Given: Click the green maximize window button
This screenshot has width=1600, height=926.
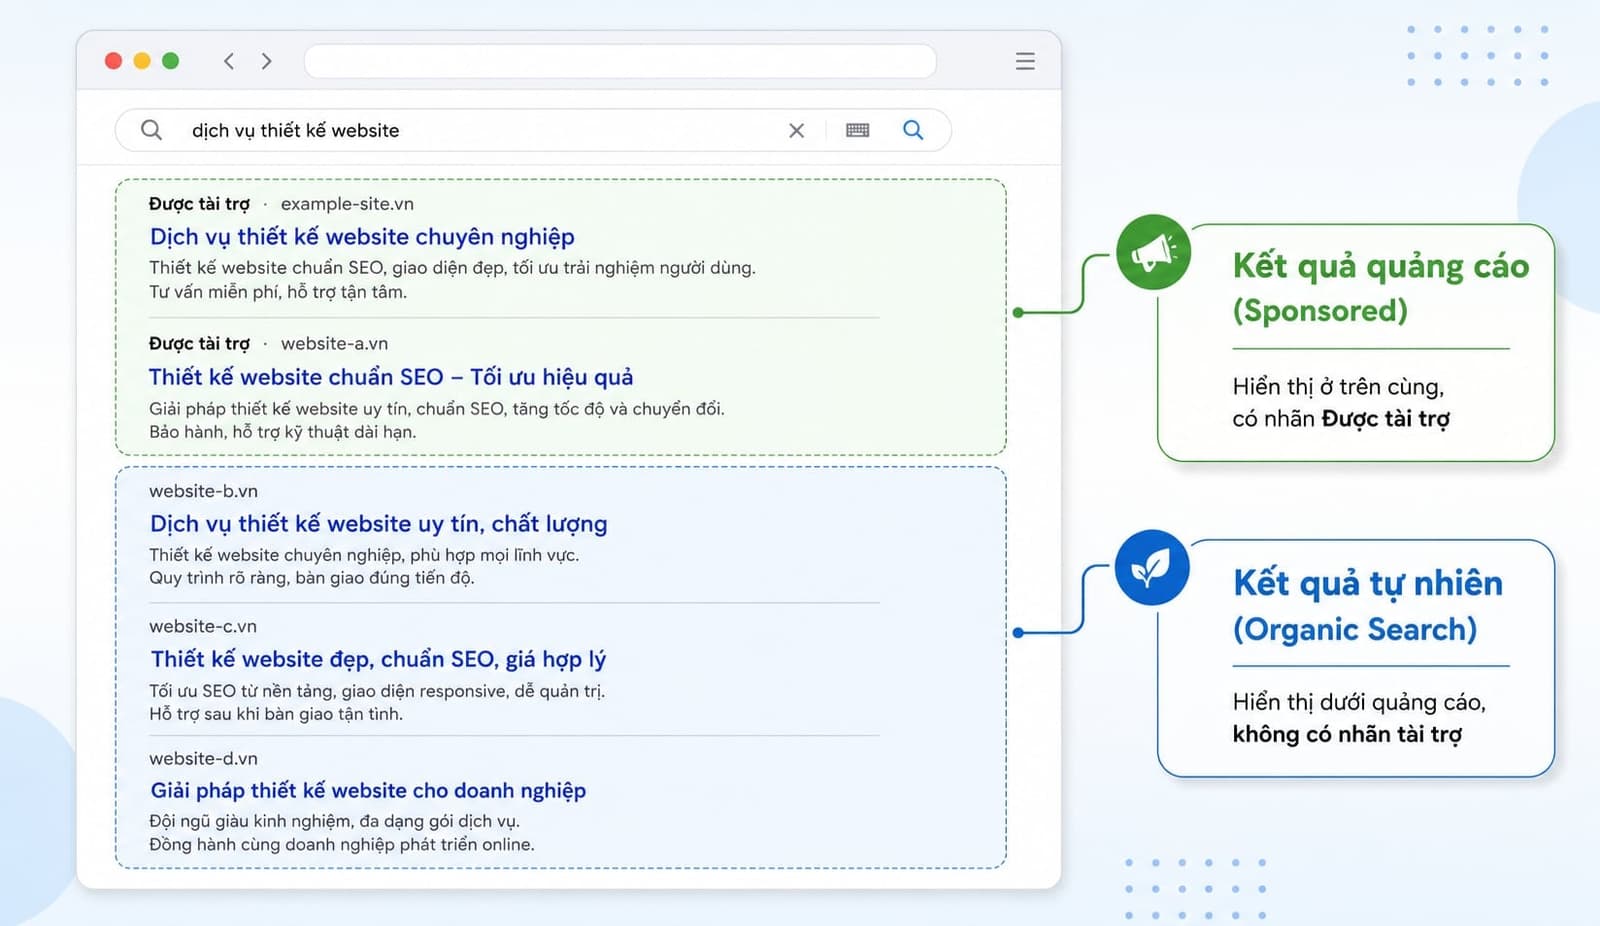Looking at the screenshot, I should tap(171, 61).
